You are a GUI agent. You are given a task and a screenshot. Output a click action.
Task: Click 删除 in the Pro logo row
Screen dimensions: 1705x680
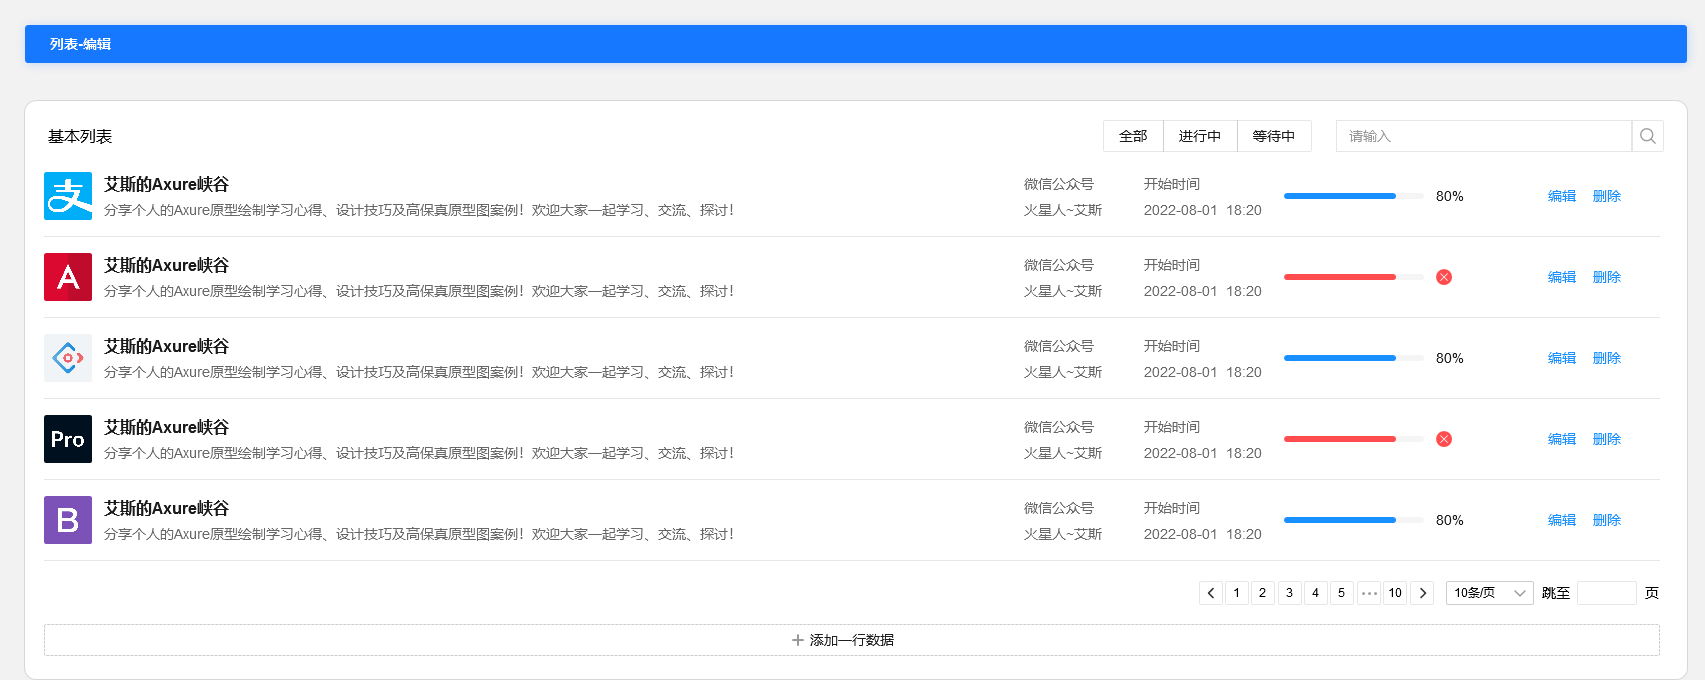(1607, 439)
